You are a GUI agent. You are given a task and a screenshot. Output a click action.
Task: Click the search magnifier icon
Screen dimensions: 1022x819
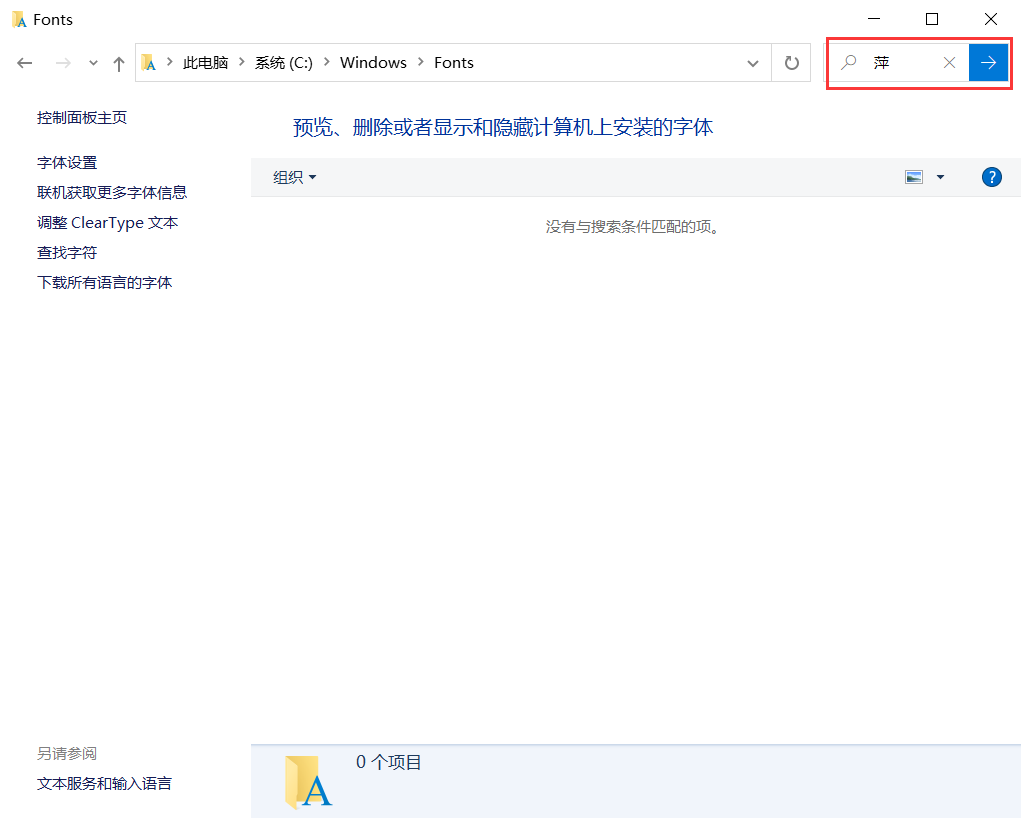point(848,62)
